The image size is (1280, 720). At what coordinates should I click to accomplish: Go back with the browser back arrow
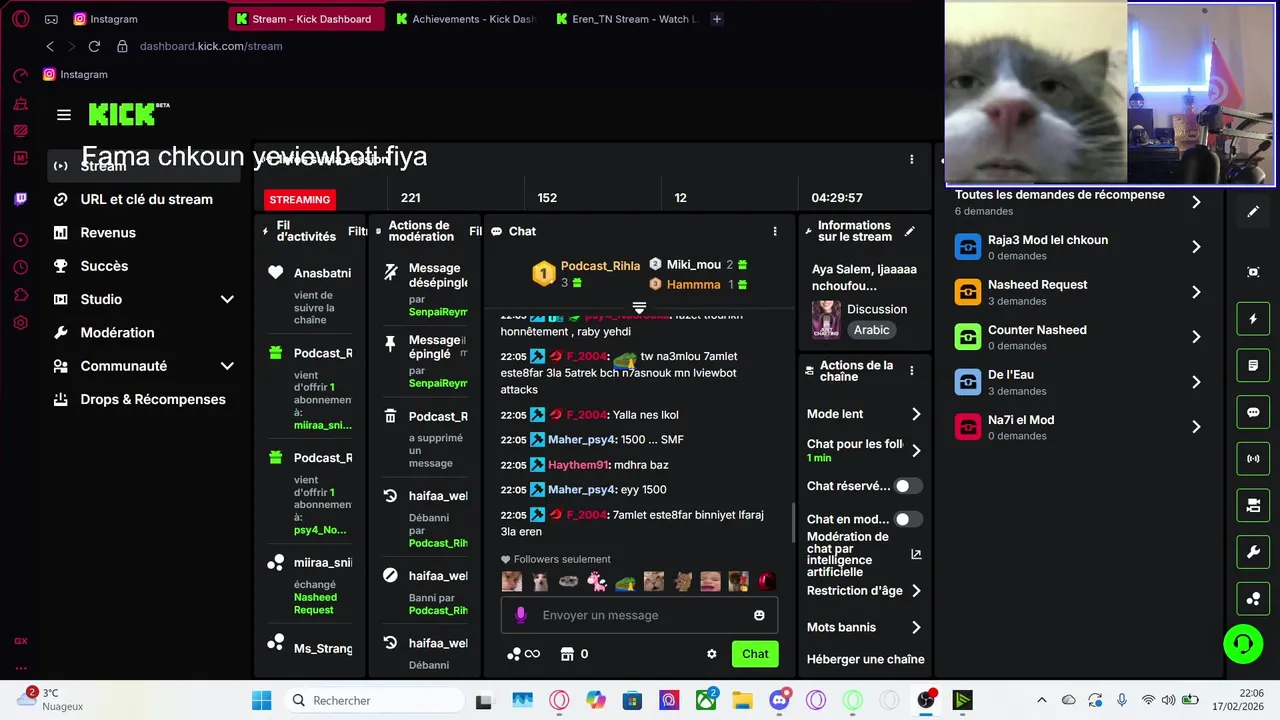click(x=50, y=46)
